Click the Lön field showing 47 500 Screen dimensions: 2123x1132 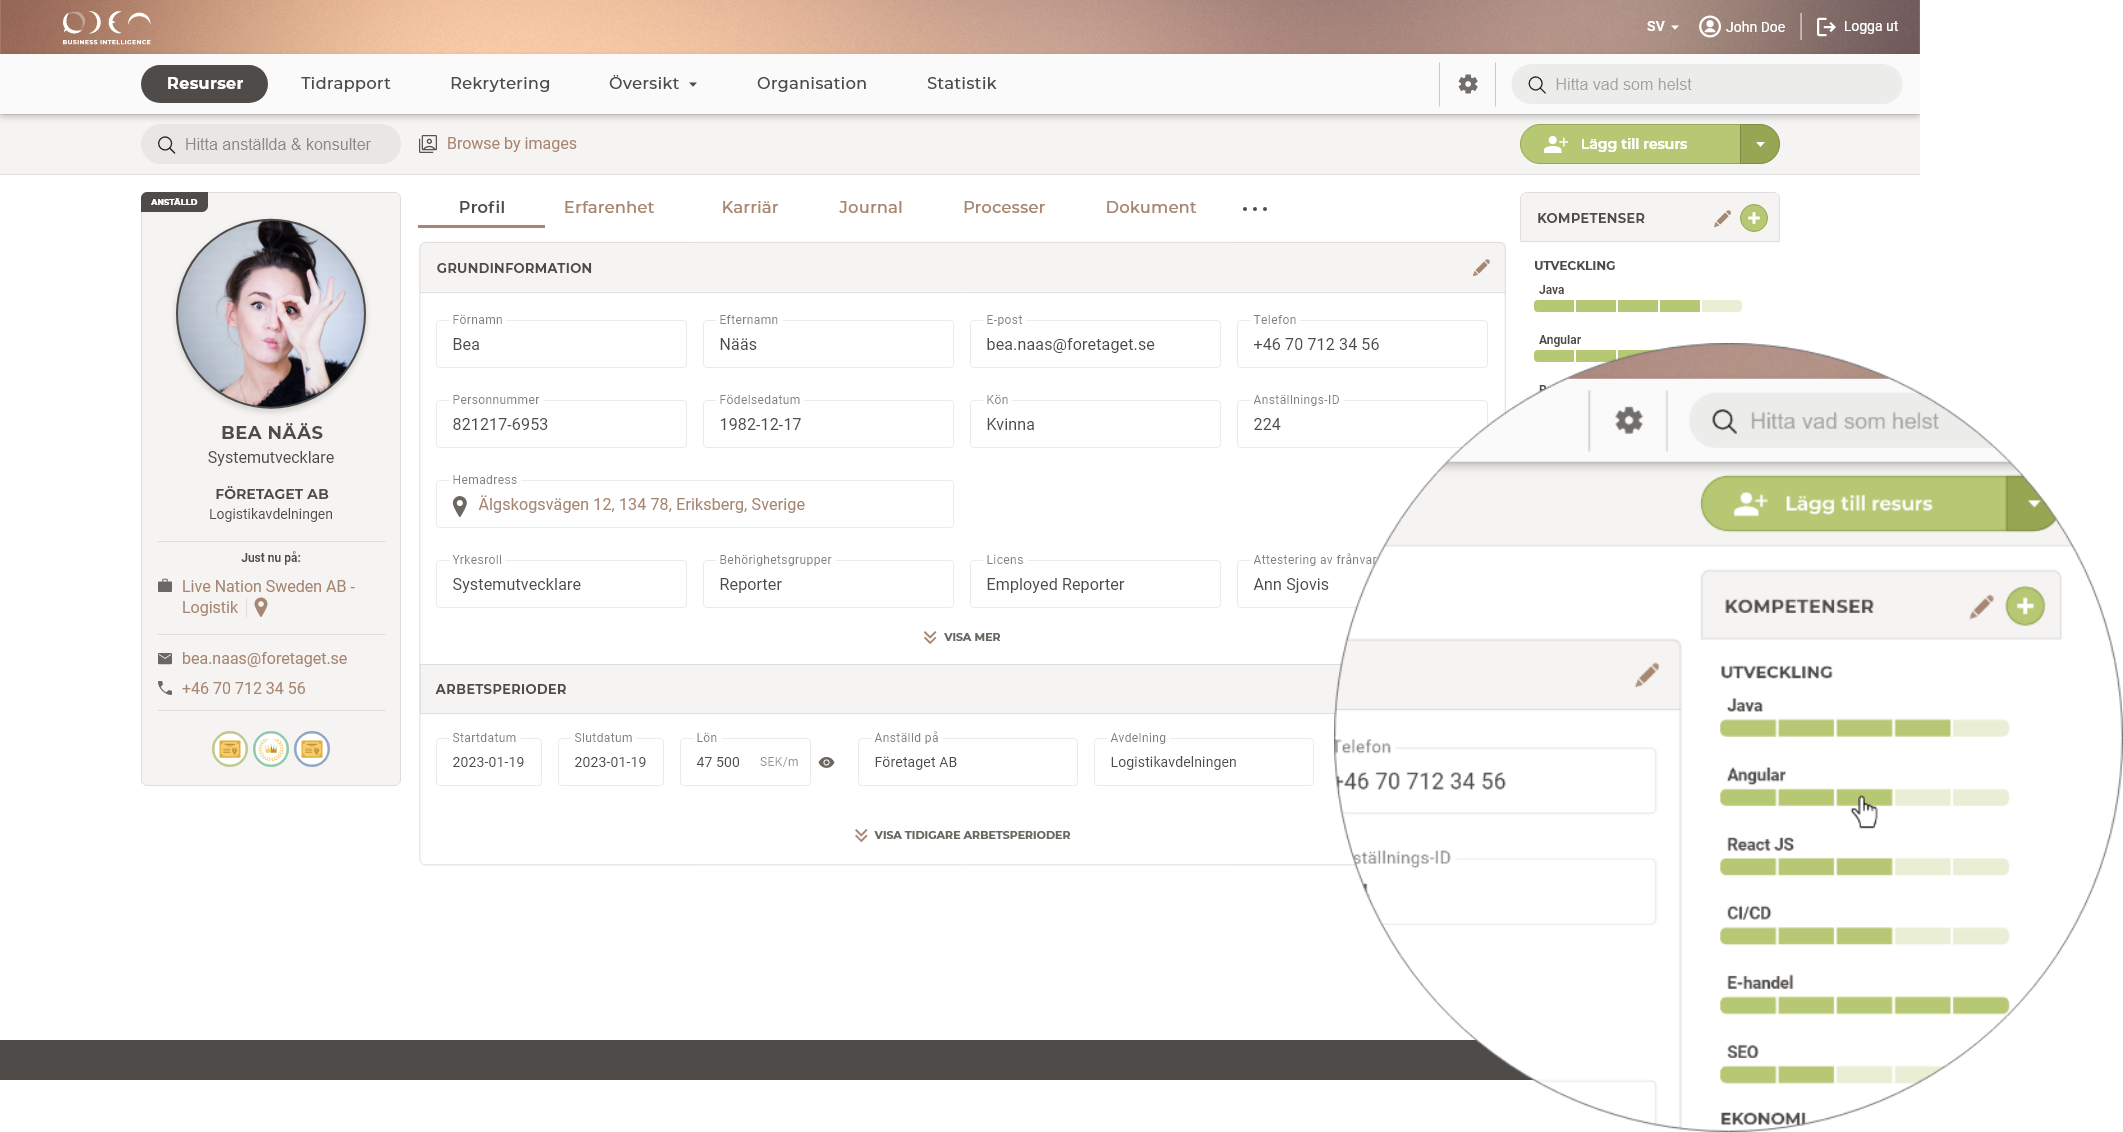coord(745,762)
